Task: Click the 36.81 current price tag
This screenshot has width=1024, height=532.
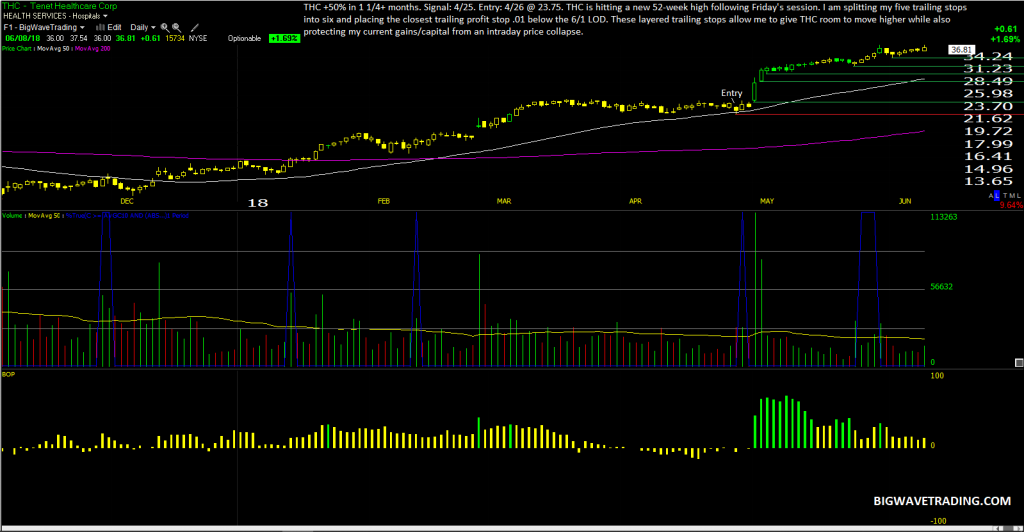Action: click(961, 50)
